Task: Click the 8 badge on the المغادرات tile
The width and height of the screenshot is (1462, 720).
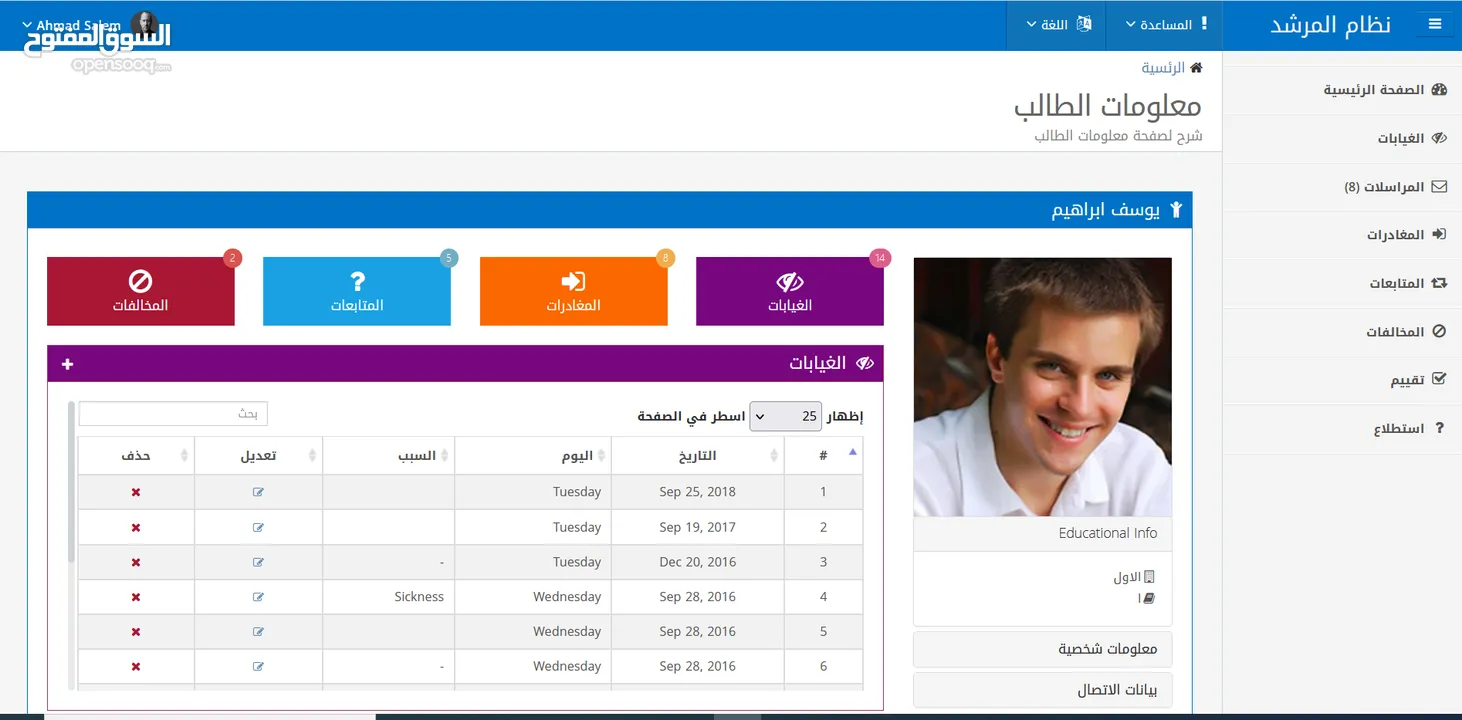Action: tap(665, 258)
